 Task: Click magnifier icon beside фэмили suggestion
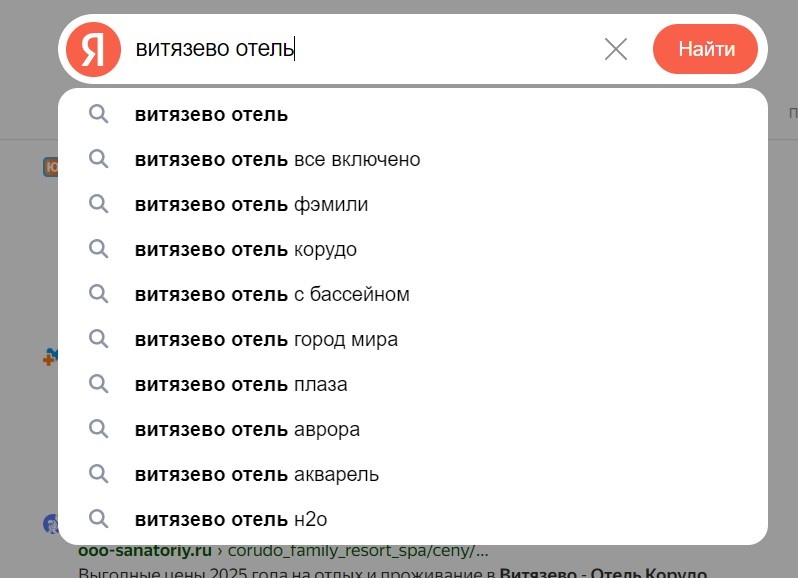point(98,204)
